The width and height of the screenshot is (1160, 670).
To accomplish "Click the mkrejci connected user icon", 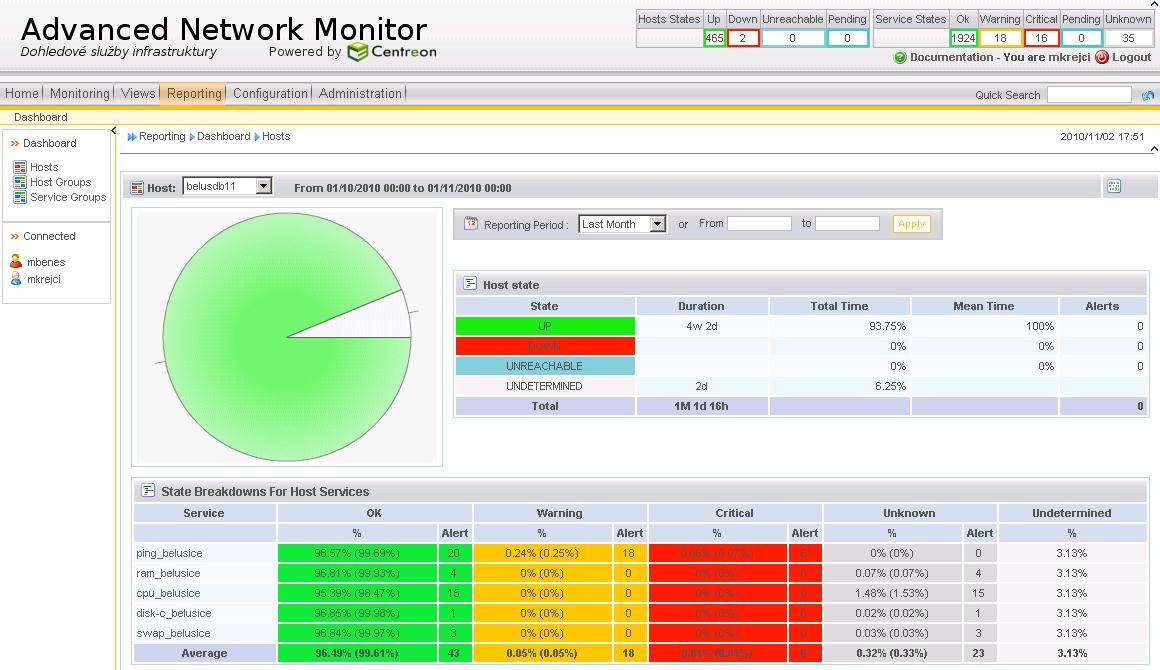I will click(17, 279).
